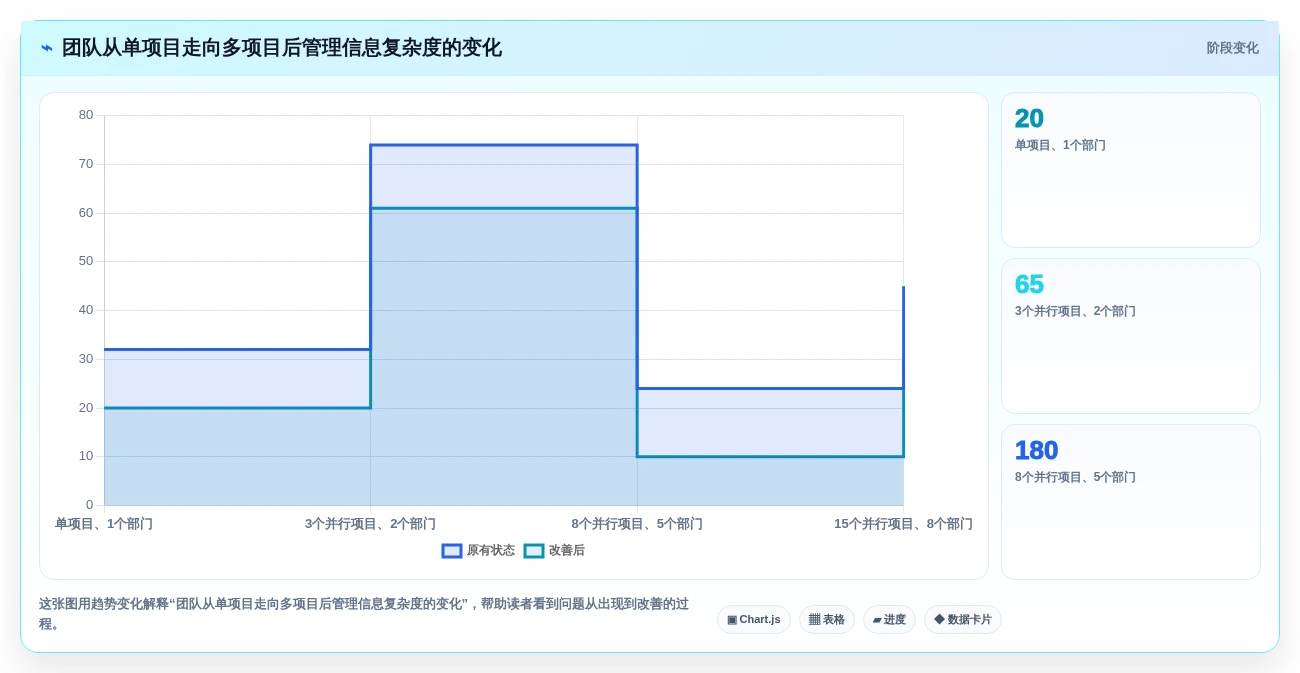Click x-axis label 8个并行项目、5个部门
This screenshot has width=1300, height=673.
[x=637, y=524]
